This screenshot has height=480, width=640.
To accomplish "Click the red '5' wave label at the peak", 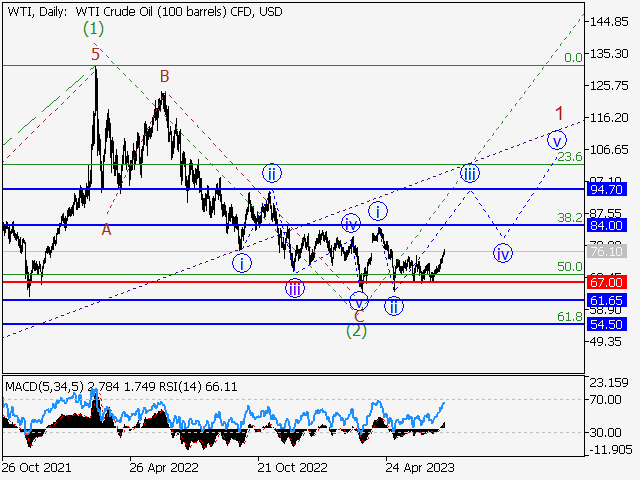I will click(x=95, y=54).
